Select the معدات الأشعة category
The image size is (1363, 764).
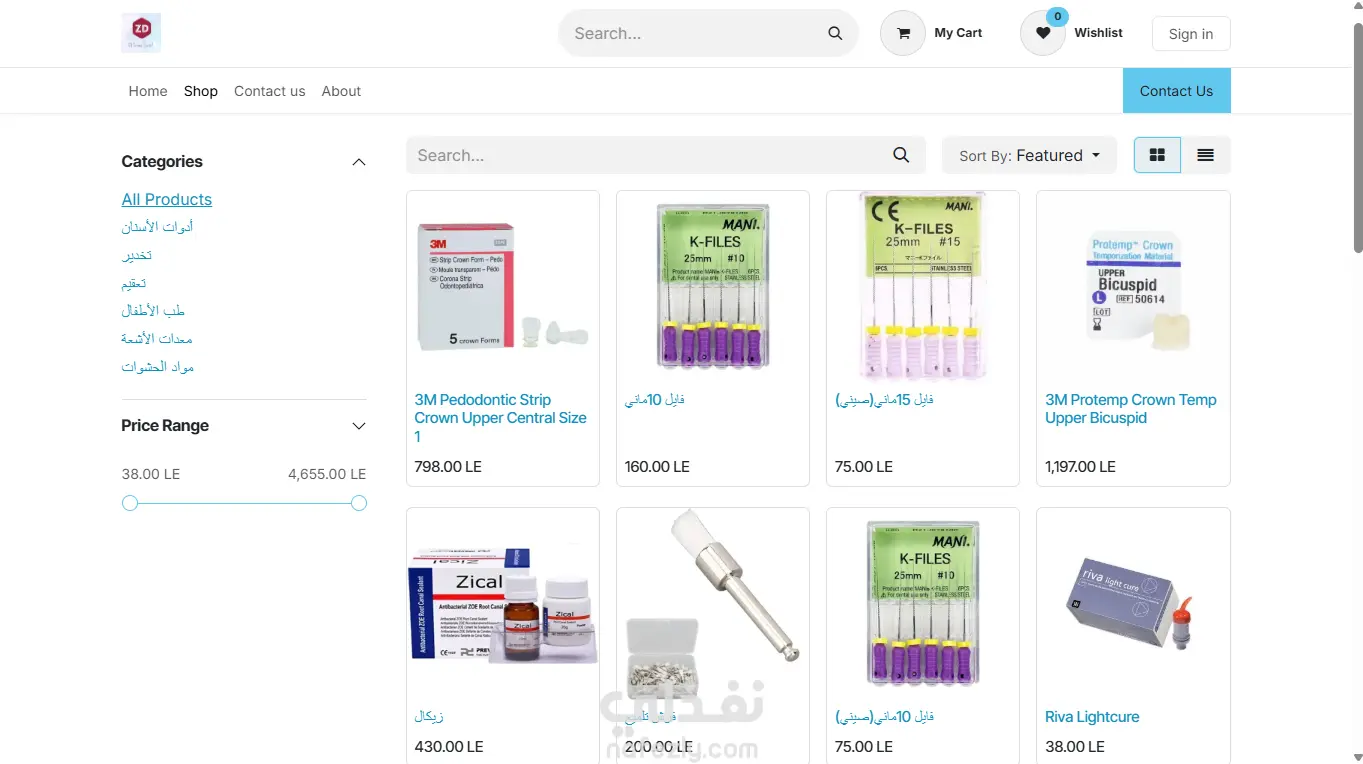click(x=157, y=339)
